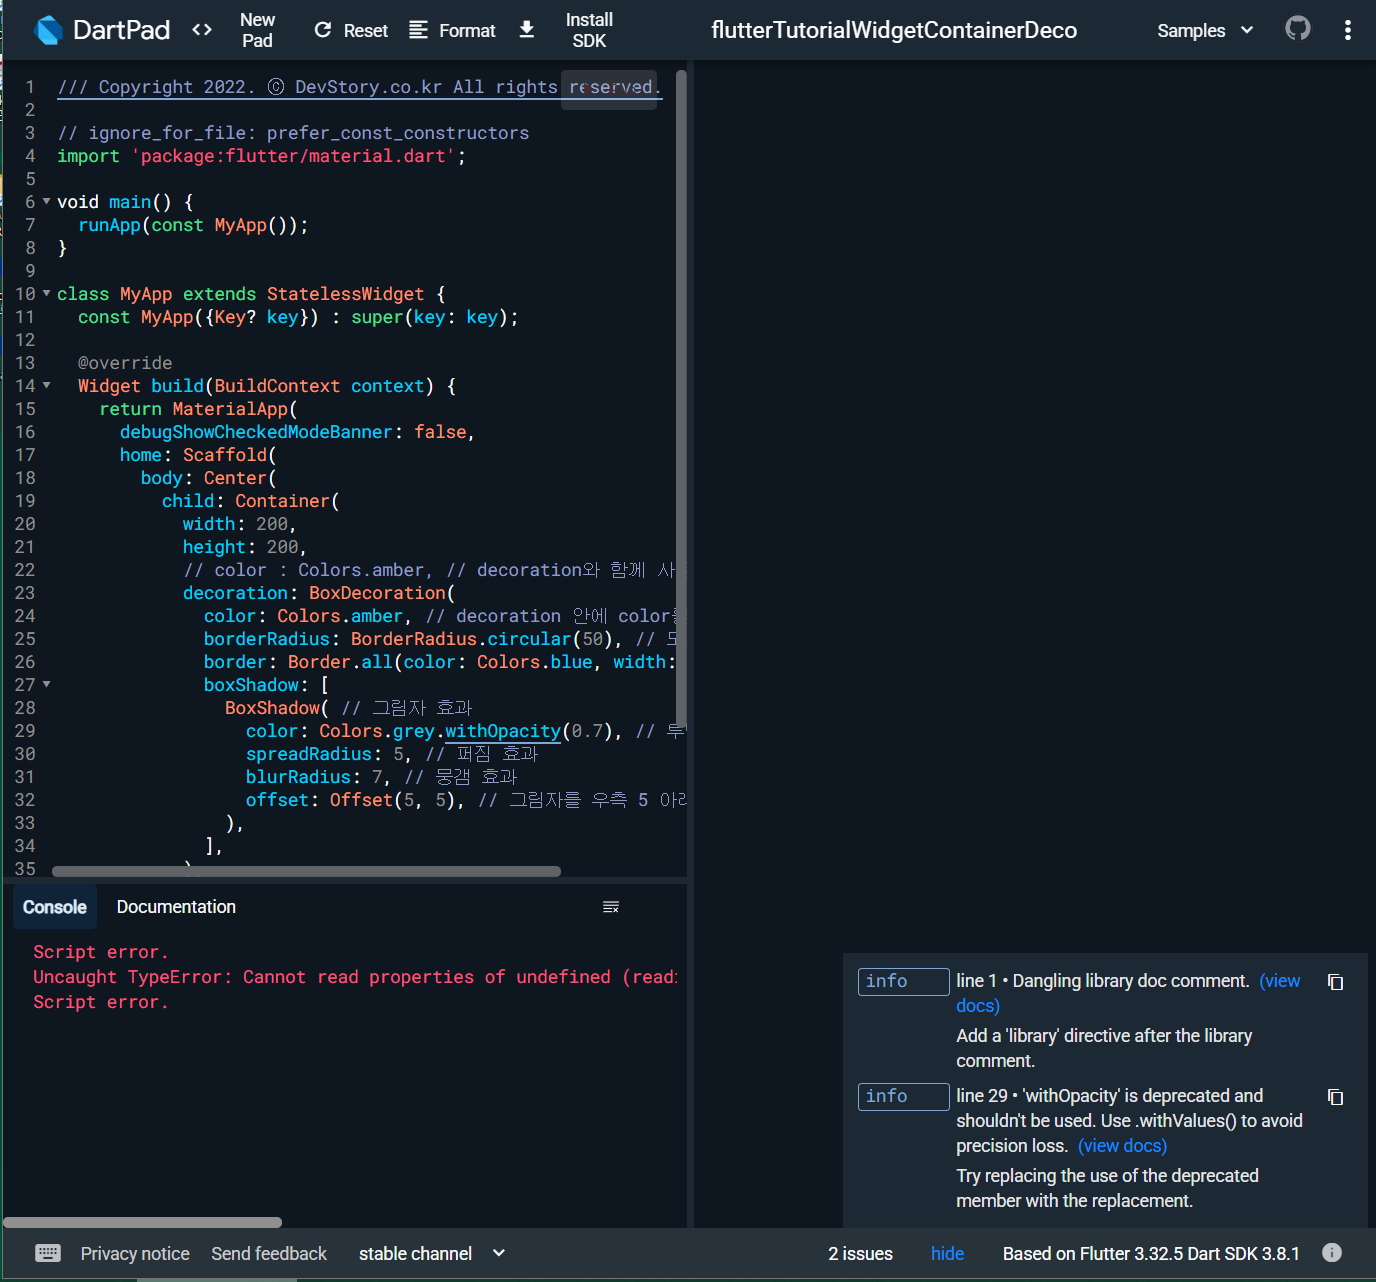Click the @override annotation on line 13
This screenshot has height=1282, width=1376.
(125, 363)
